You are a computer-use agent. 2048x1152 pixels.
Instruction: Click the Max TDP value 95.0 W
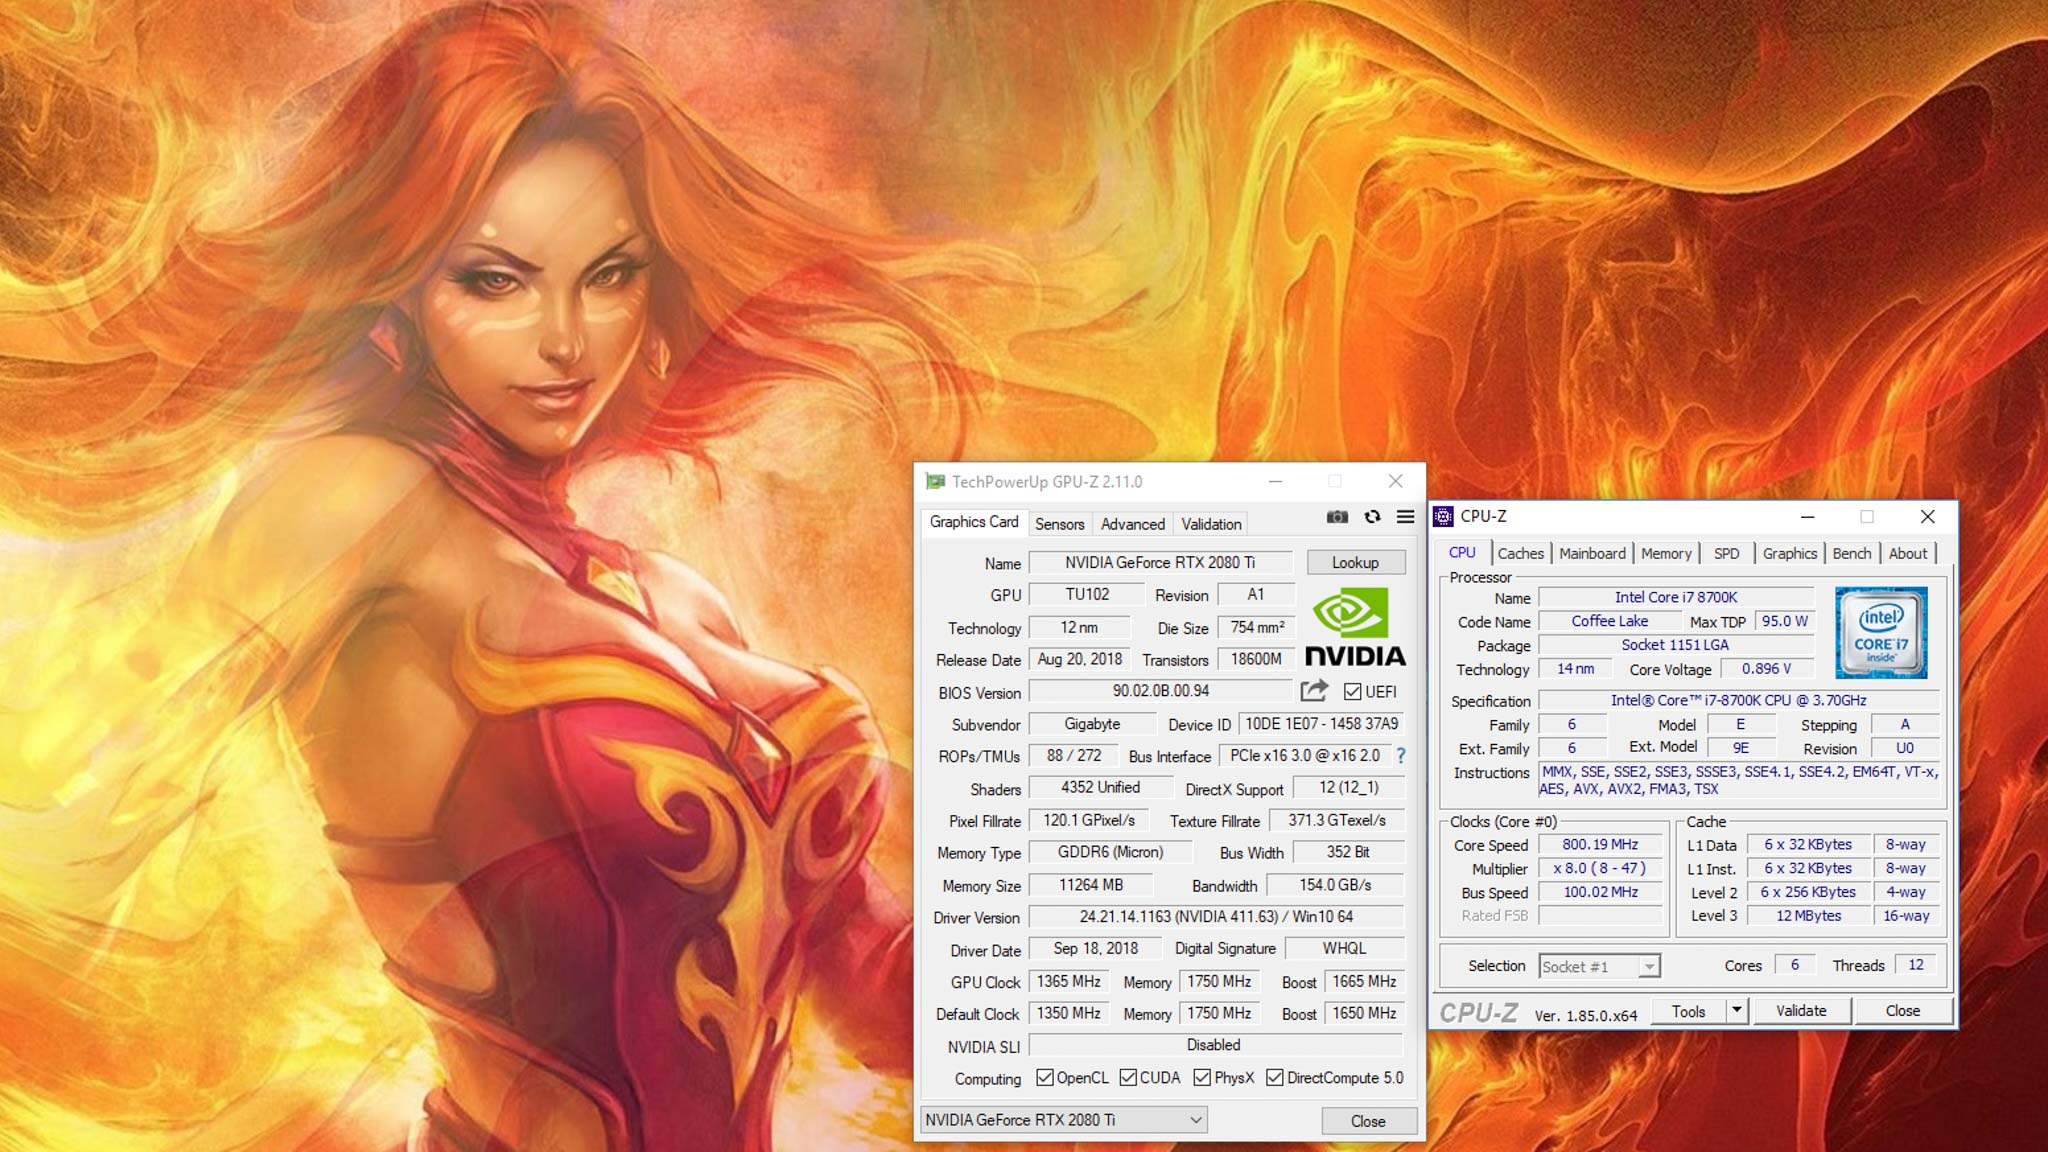1784,621
